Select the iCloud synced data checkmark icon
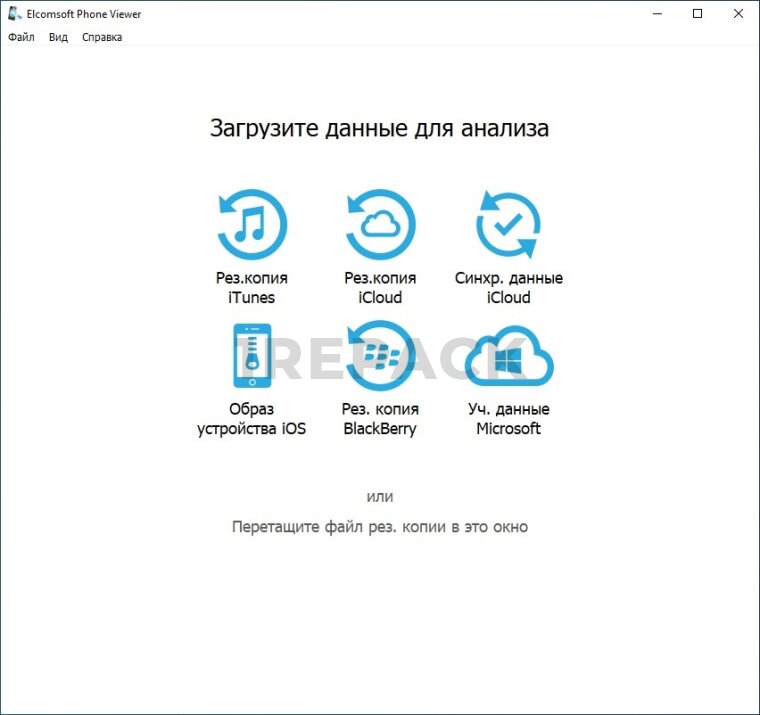Screen dimensions: 760x715 point(508,224)
